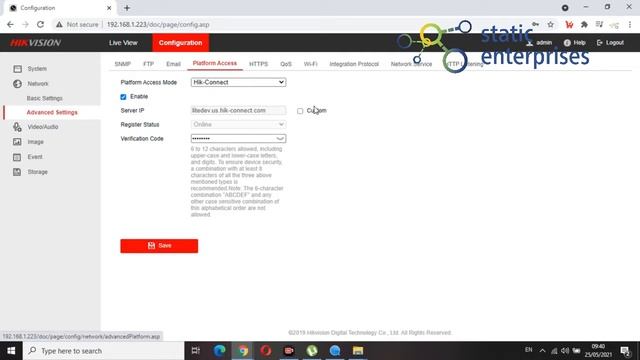Image resolution: width=640 pixels, height=360 pixels.
Task: Open the Event settings icon
Action: point(17,157)
